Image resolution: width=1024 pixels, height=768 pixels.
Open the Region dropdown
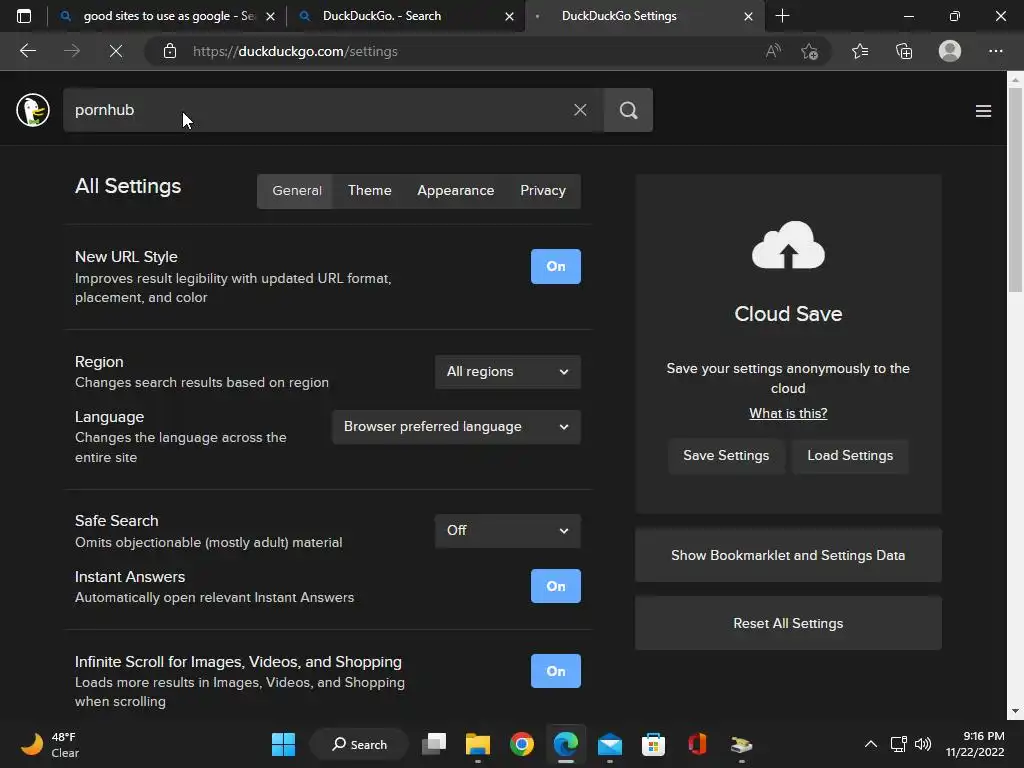pos(507,372)
